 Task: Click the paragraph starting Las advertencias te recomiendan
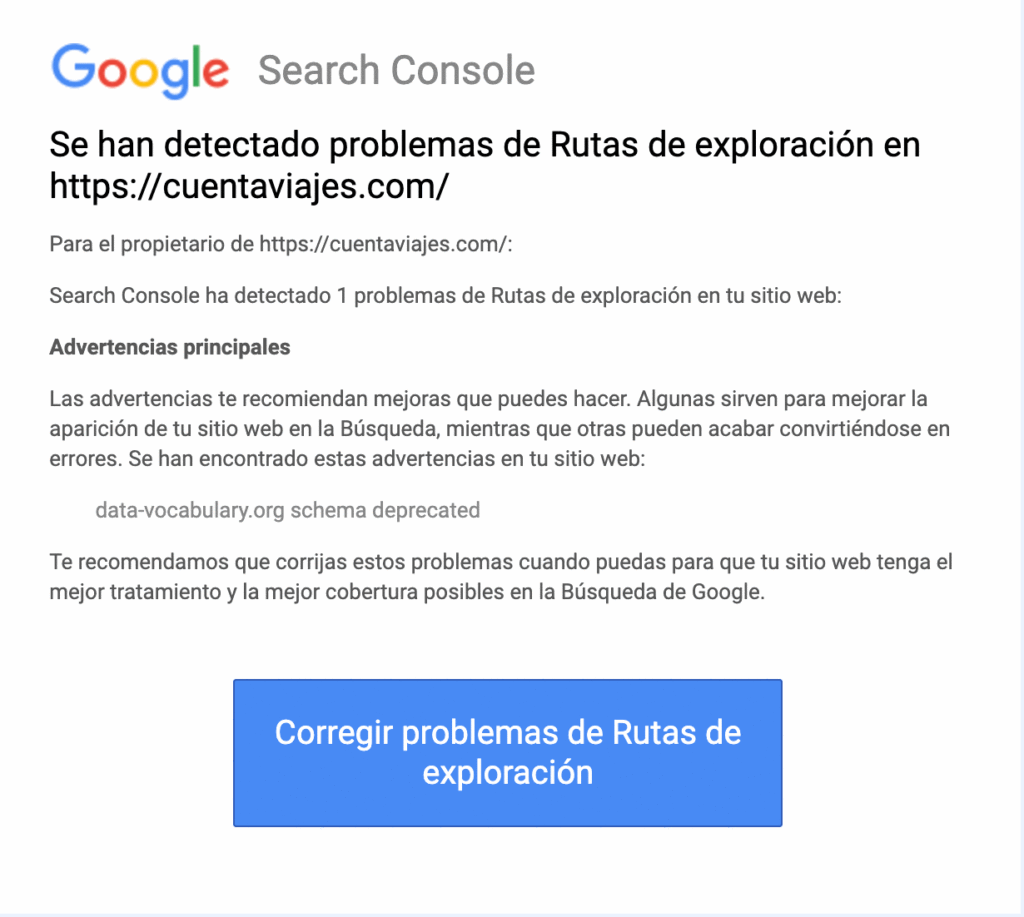pos(500,428)
